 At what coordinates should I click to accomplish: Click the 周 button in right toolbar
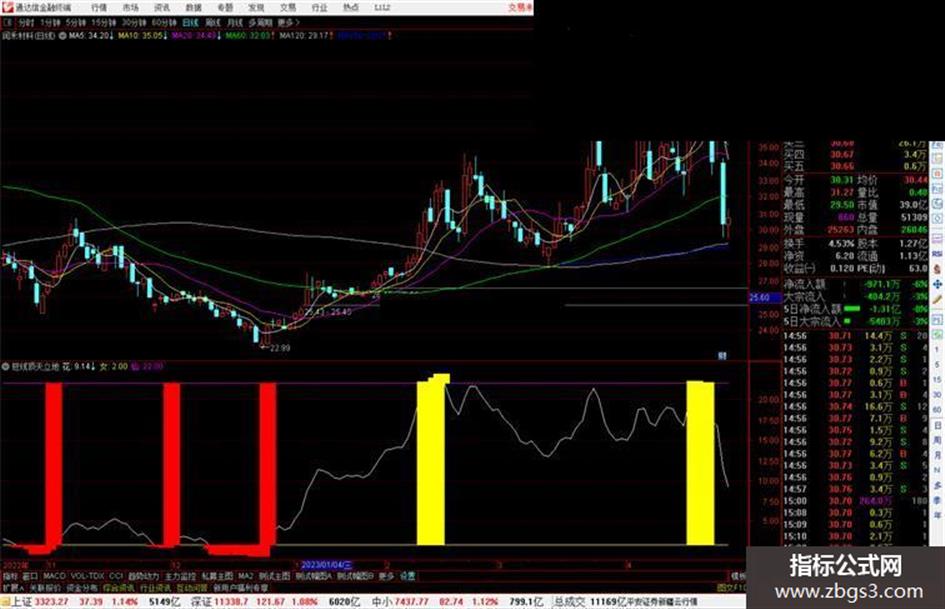click(x=937, y=441)
